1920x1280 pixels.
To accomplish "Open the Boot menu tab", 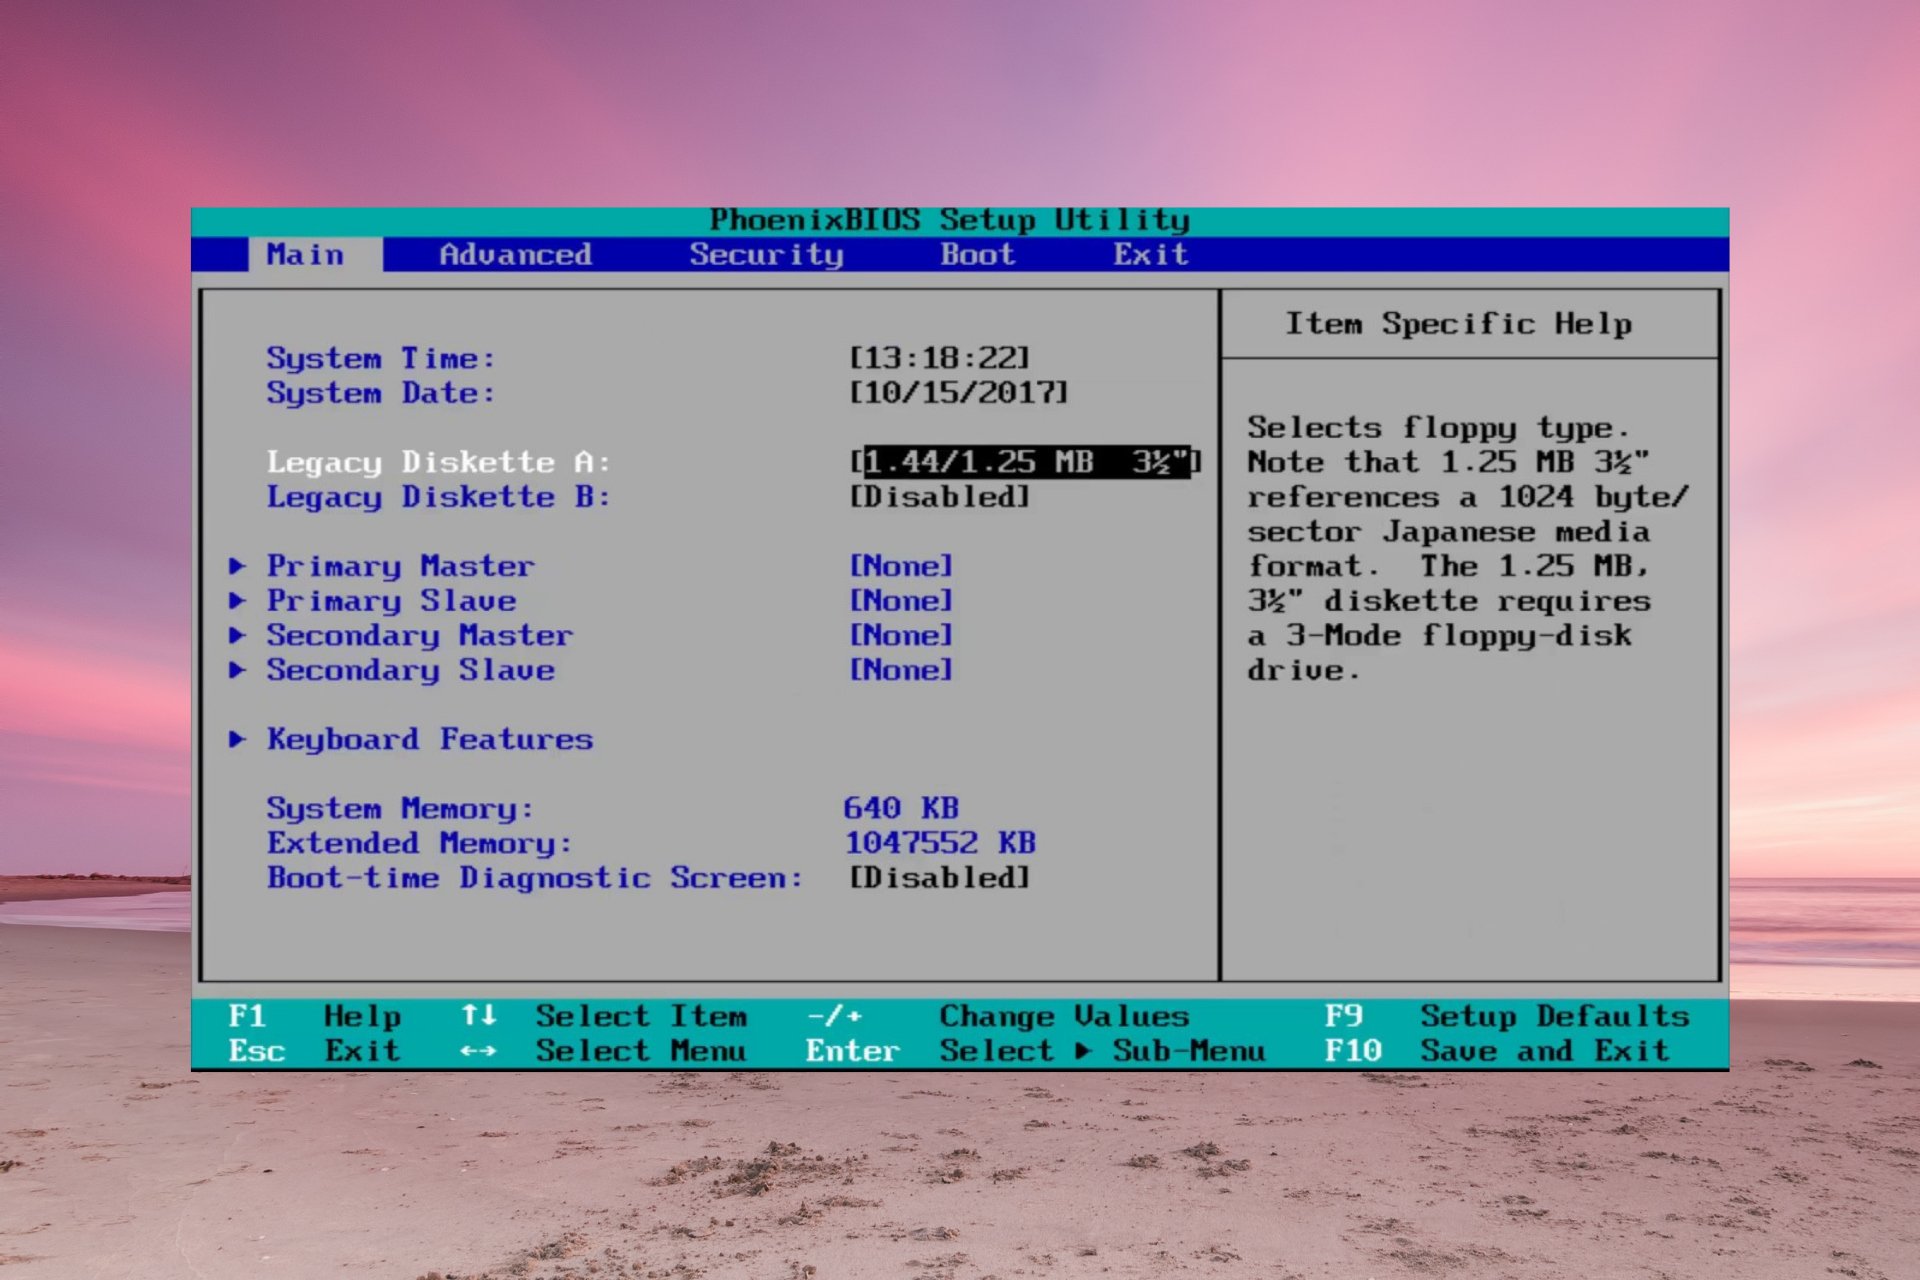I will [978, 255].
